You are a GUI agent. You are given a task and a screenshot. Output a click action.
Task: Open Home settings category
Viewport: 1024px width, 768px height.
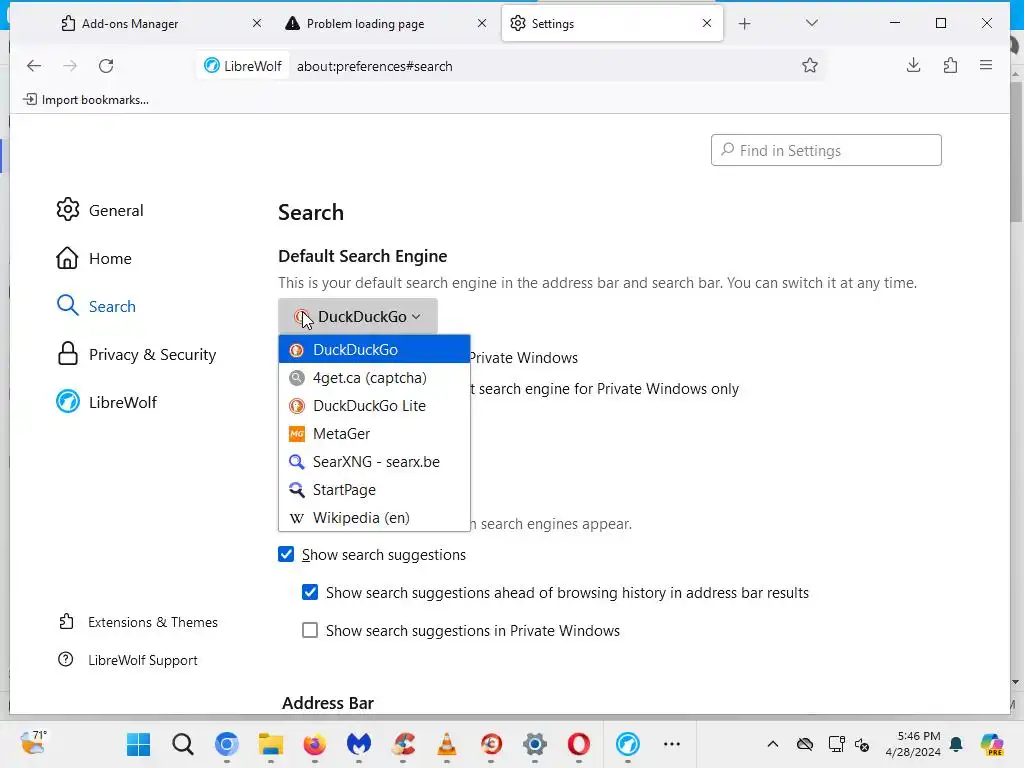click(94, 258)
